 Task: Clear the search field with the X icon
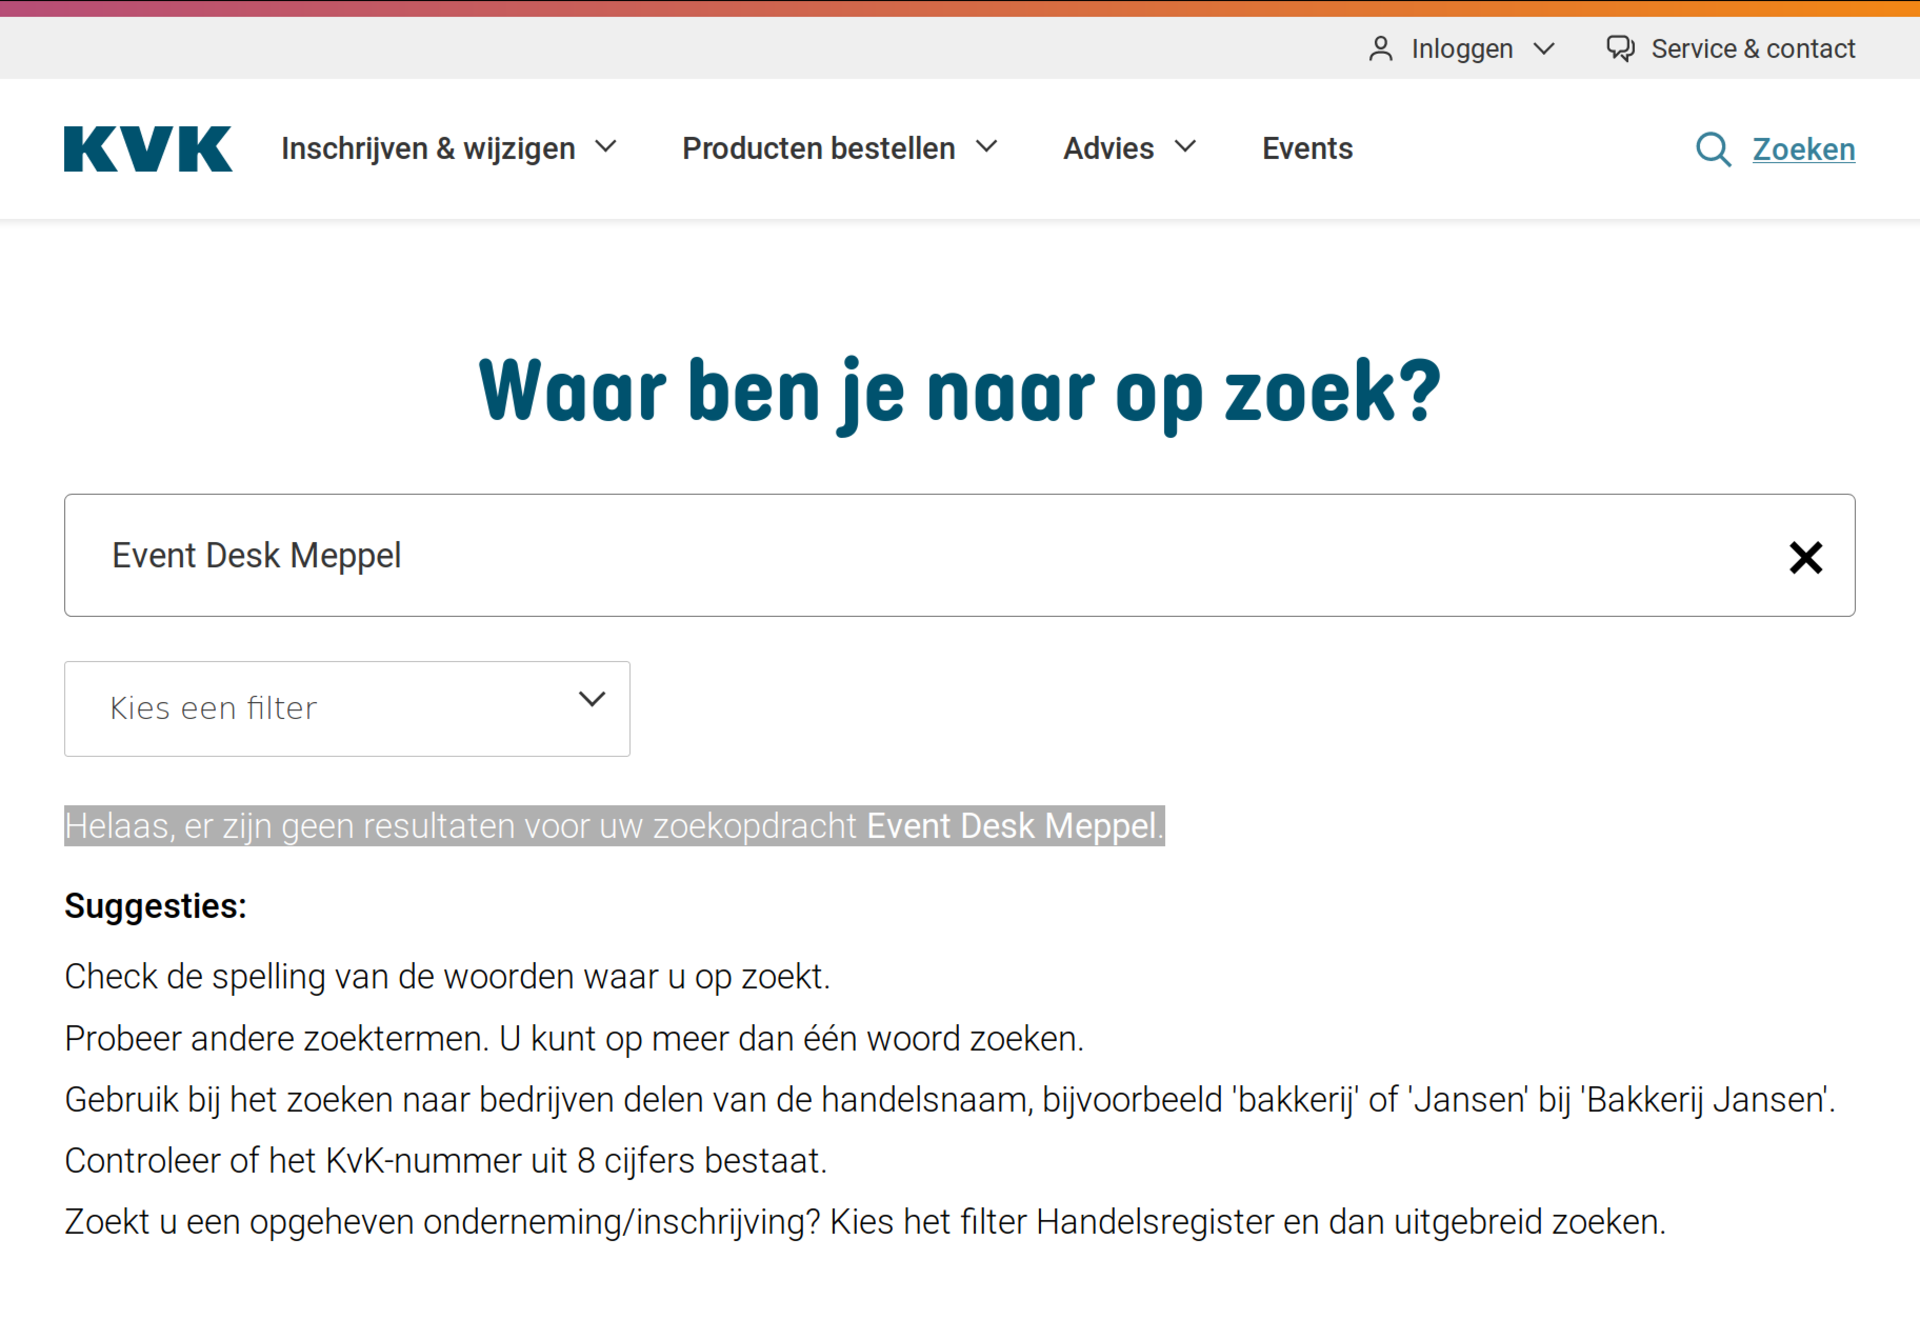pyautogui.click(x=1806, y=557)
